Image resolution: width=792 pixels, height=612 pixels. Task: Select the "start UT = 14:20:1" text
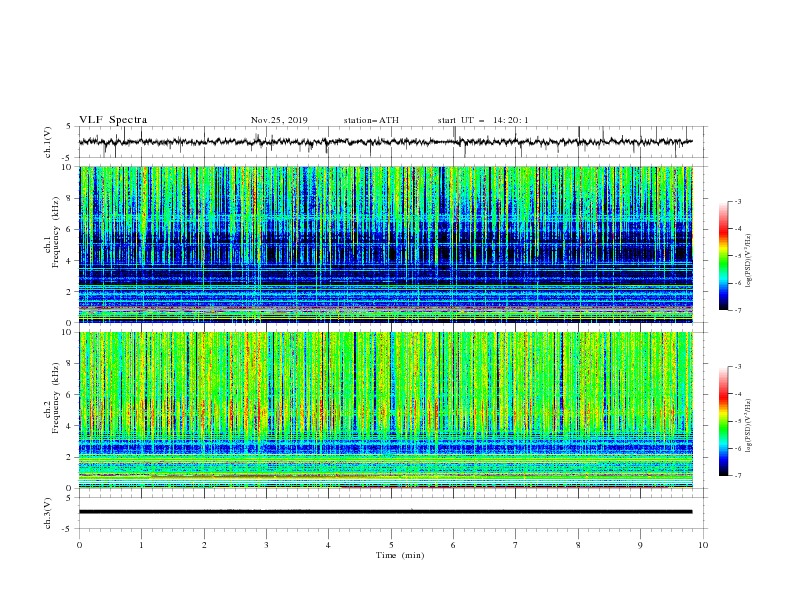483,120
